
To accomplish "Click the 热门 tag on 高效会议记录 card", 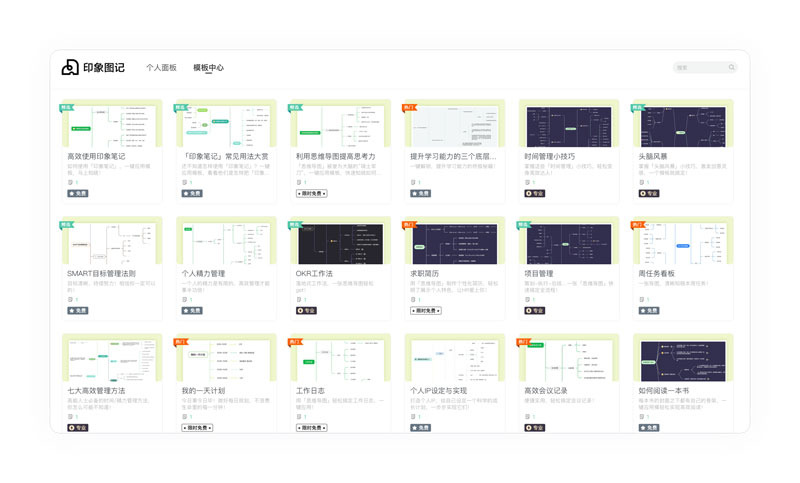I will point(523,341).
